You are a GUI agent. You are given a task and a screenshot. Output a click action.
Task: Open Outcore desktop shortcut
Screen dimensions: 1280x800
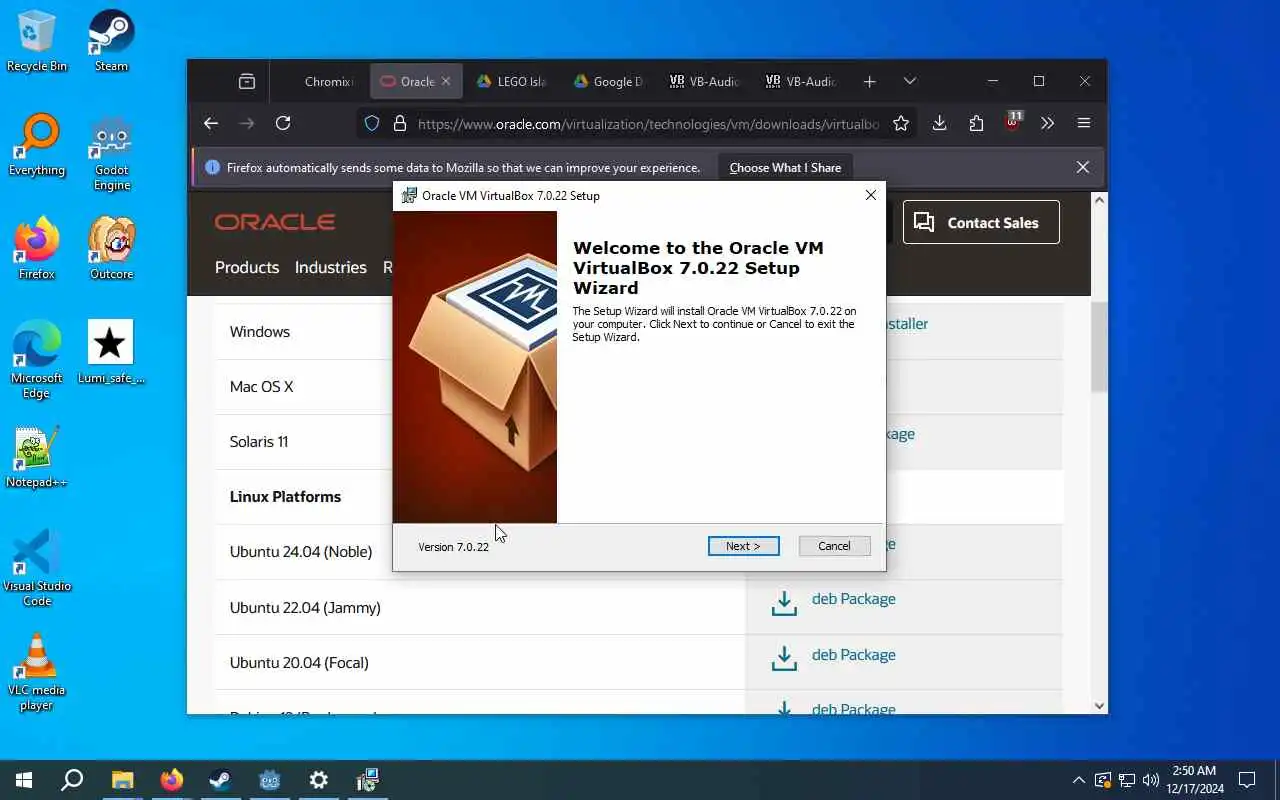111,249
